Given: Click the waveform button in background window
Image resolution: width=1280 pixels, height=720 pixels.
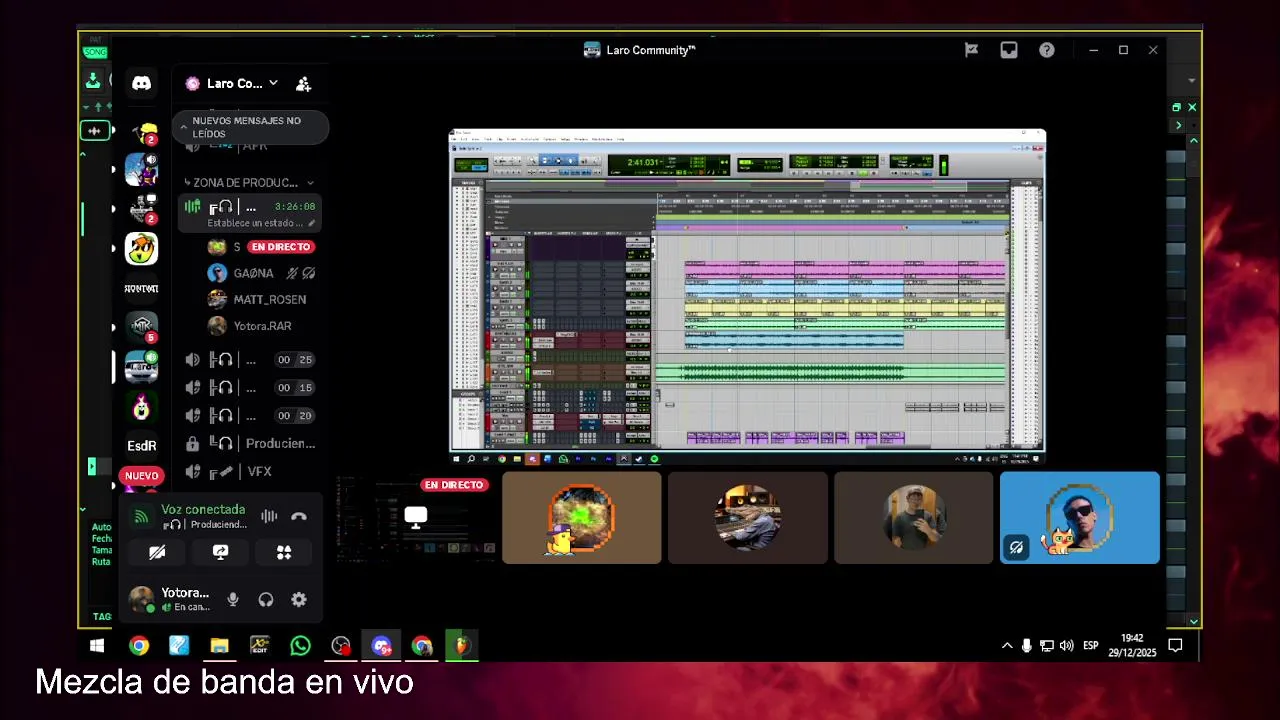Looking at the screenshot, I should click(x=95, y=130).
